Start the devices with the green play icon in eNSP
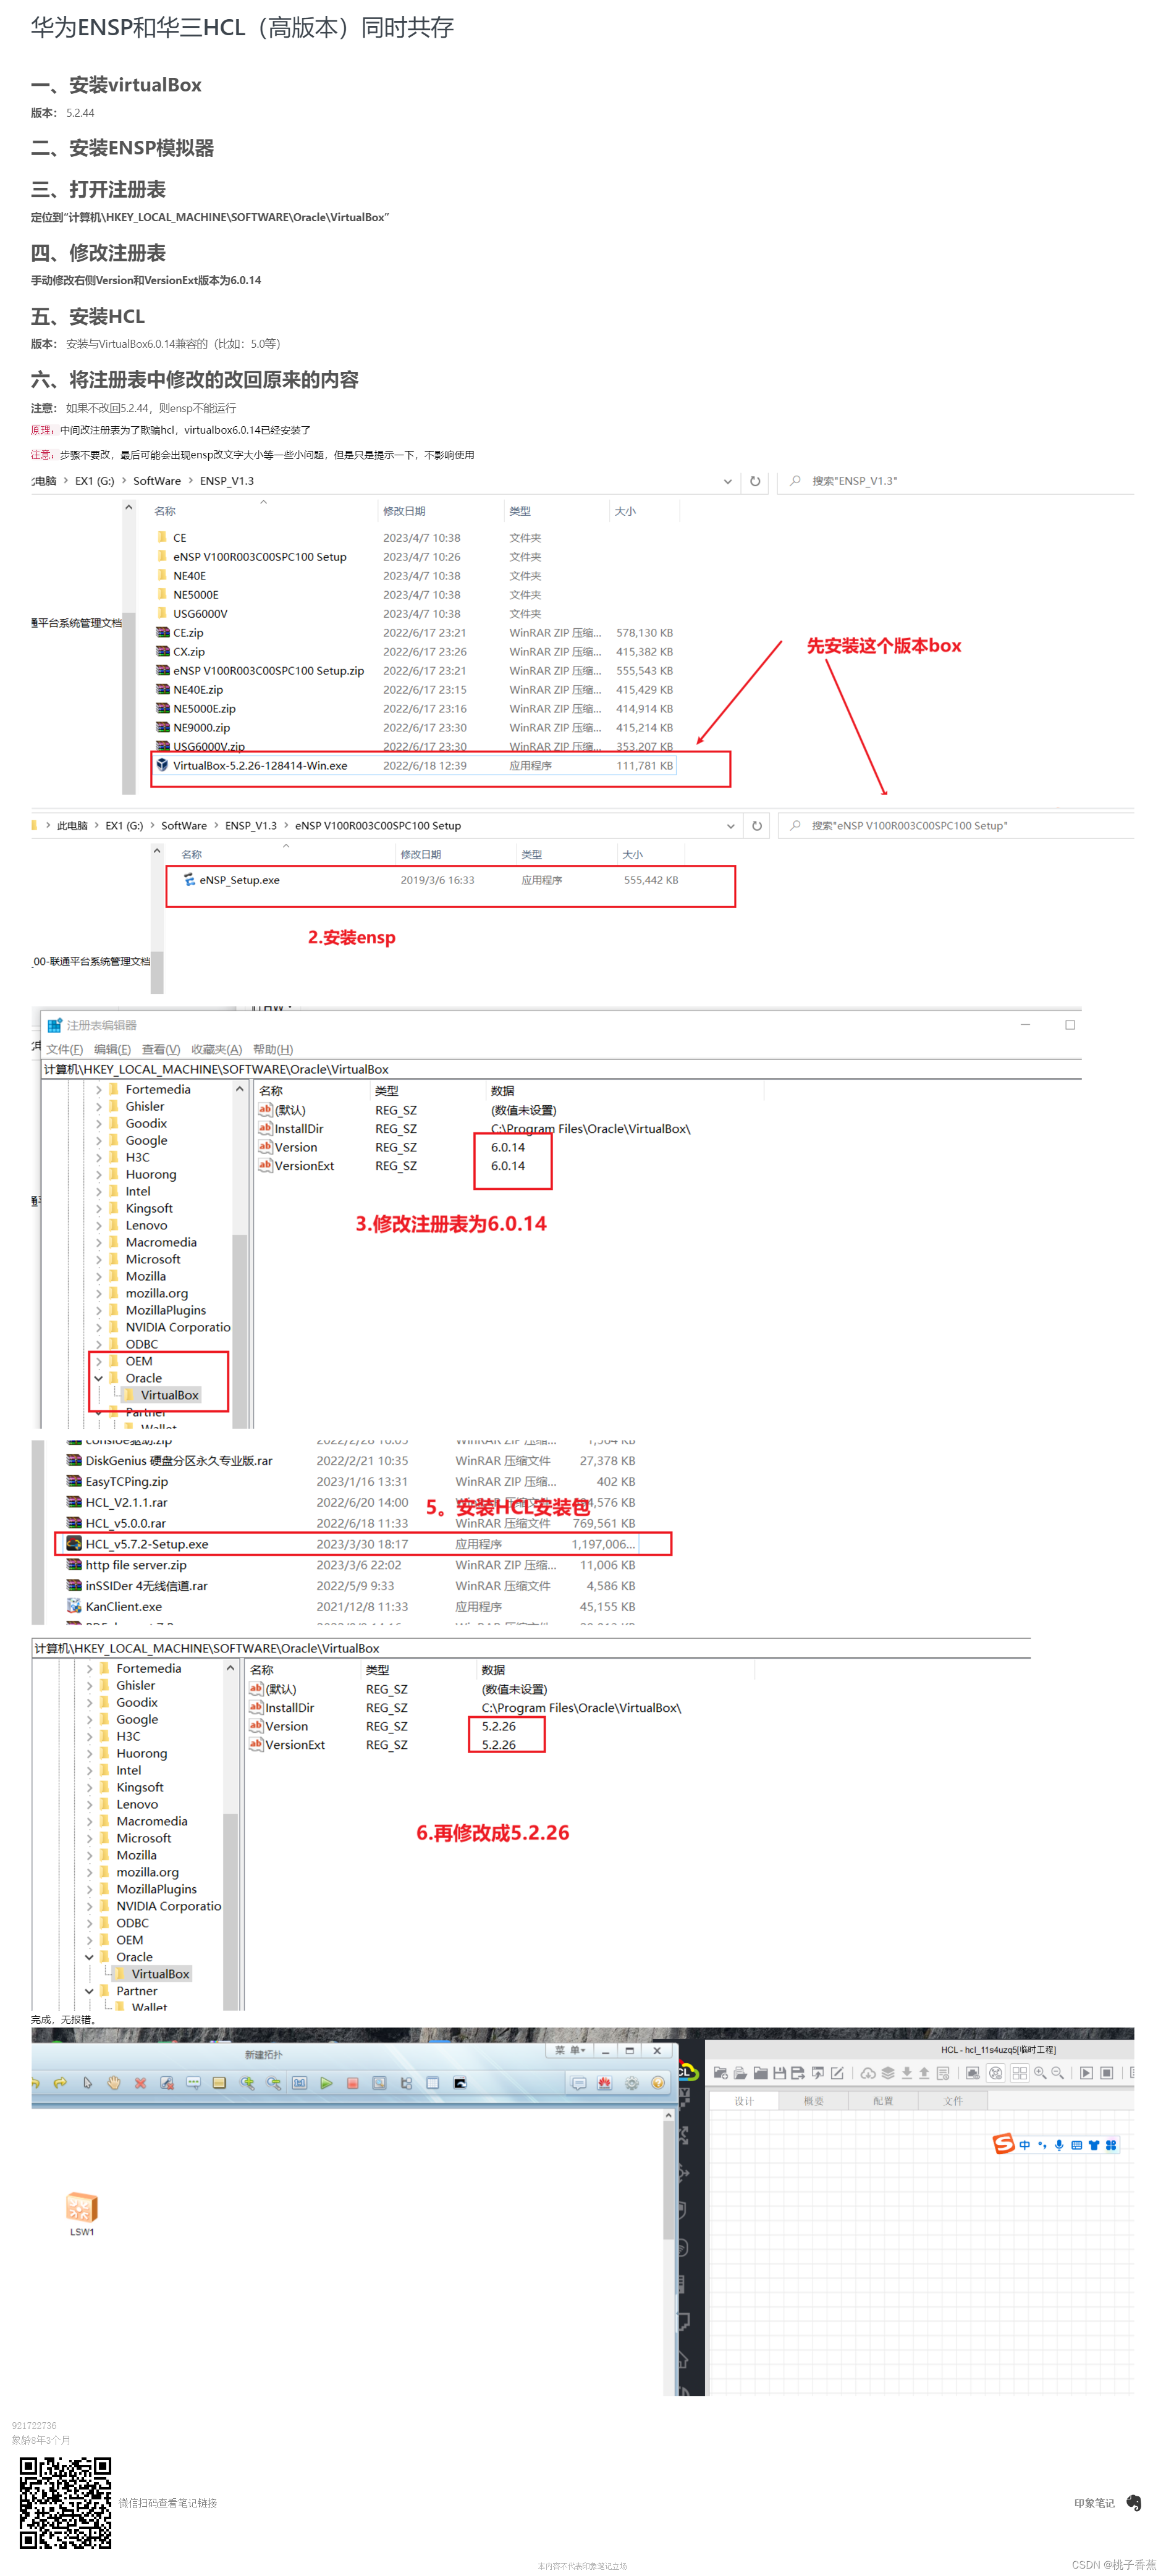 point(326,2083)
